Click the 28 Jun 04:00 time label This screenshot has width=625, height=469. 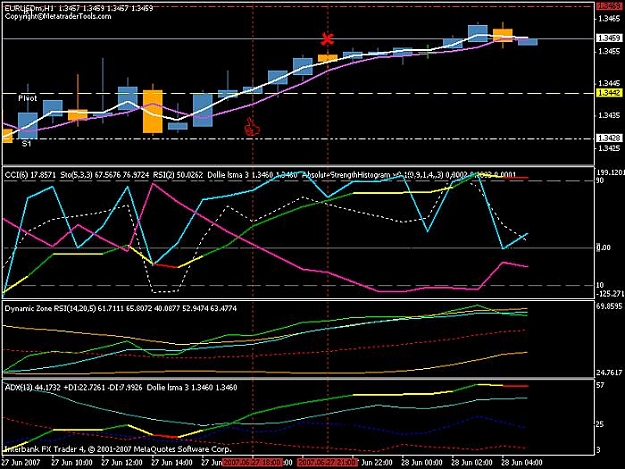point(521,463)
